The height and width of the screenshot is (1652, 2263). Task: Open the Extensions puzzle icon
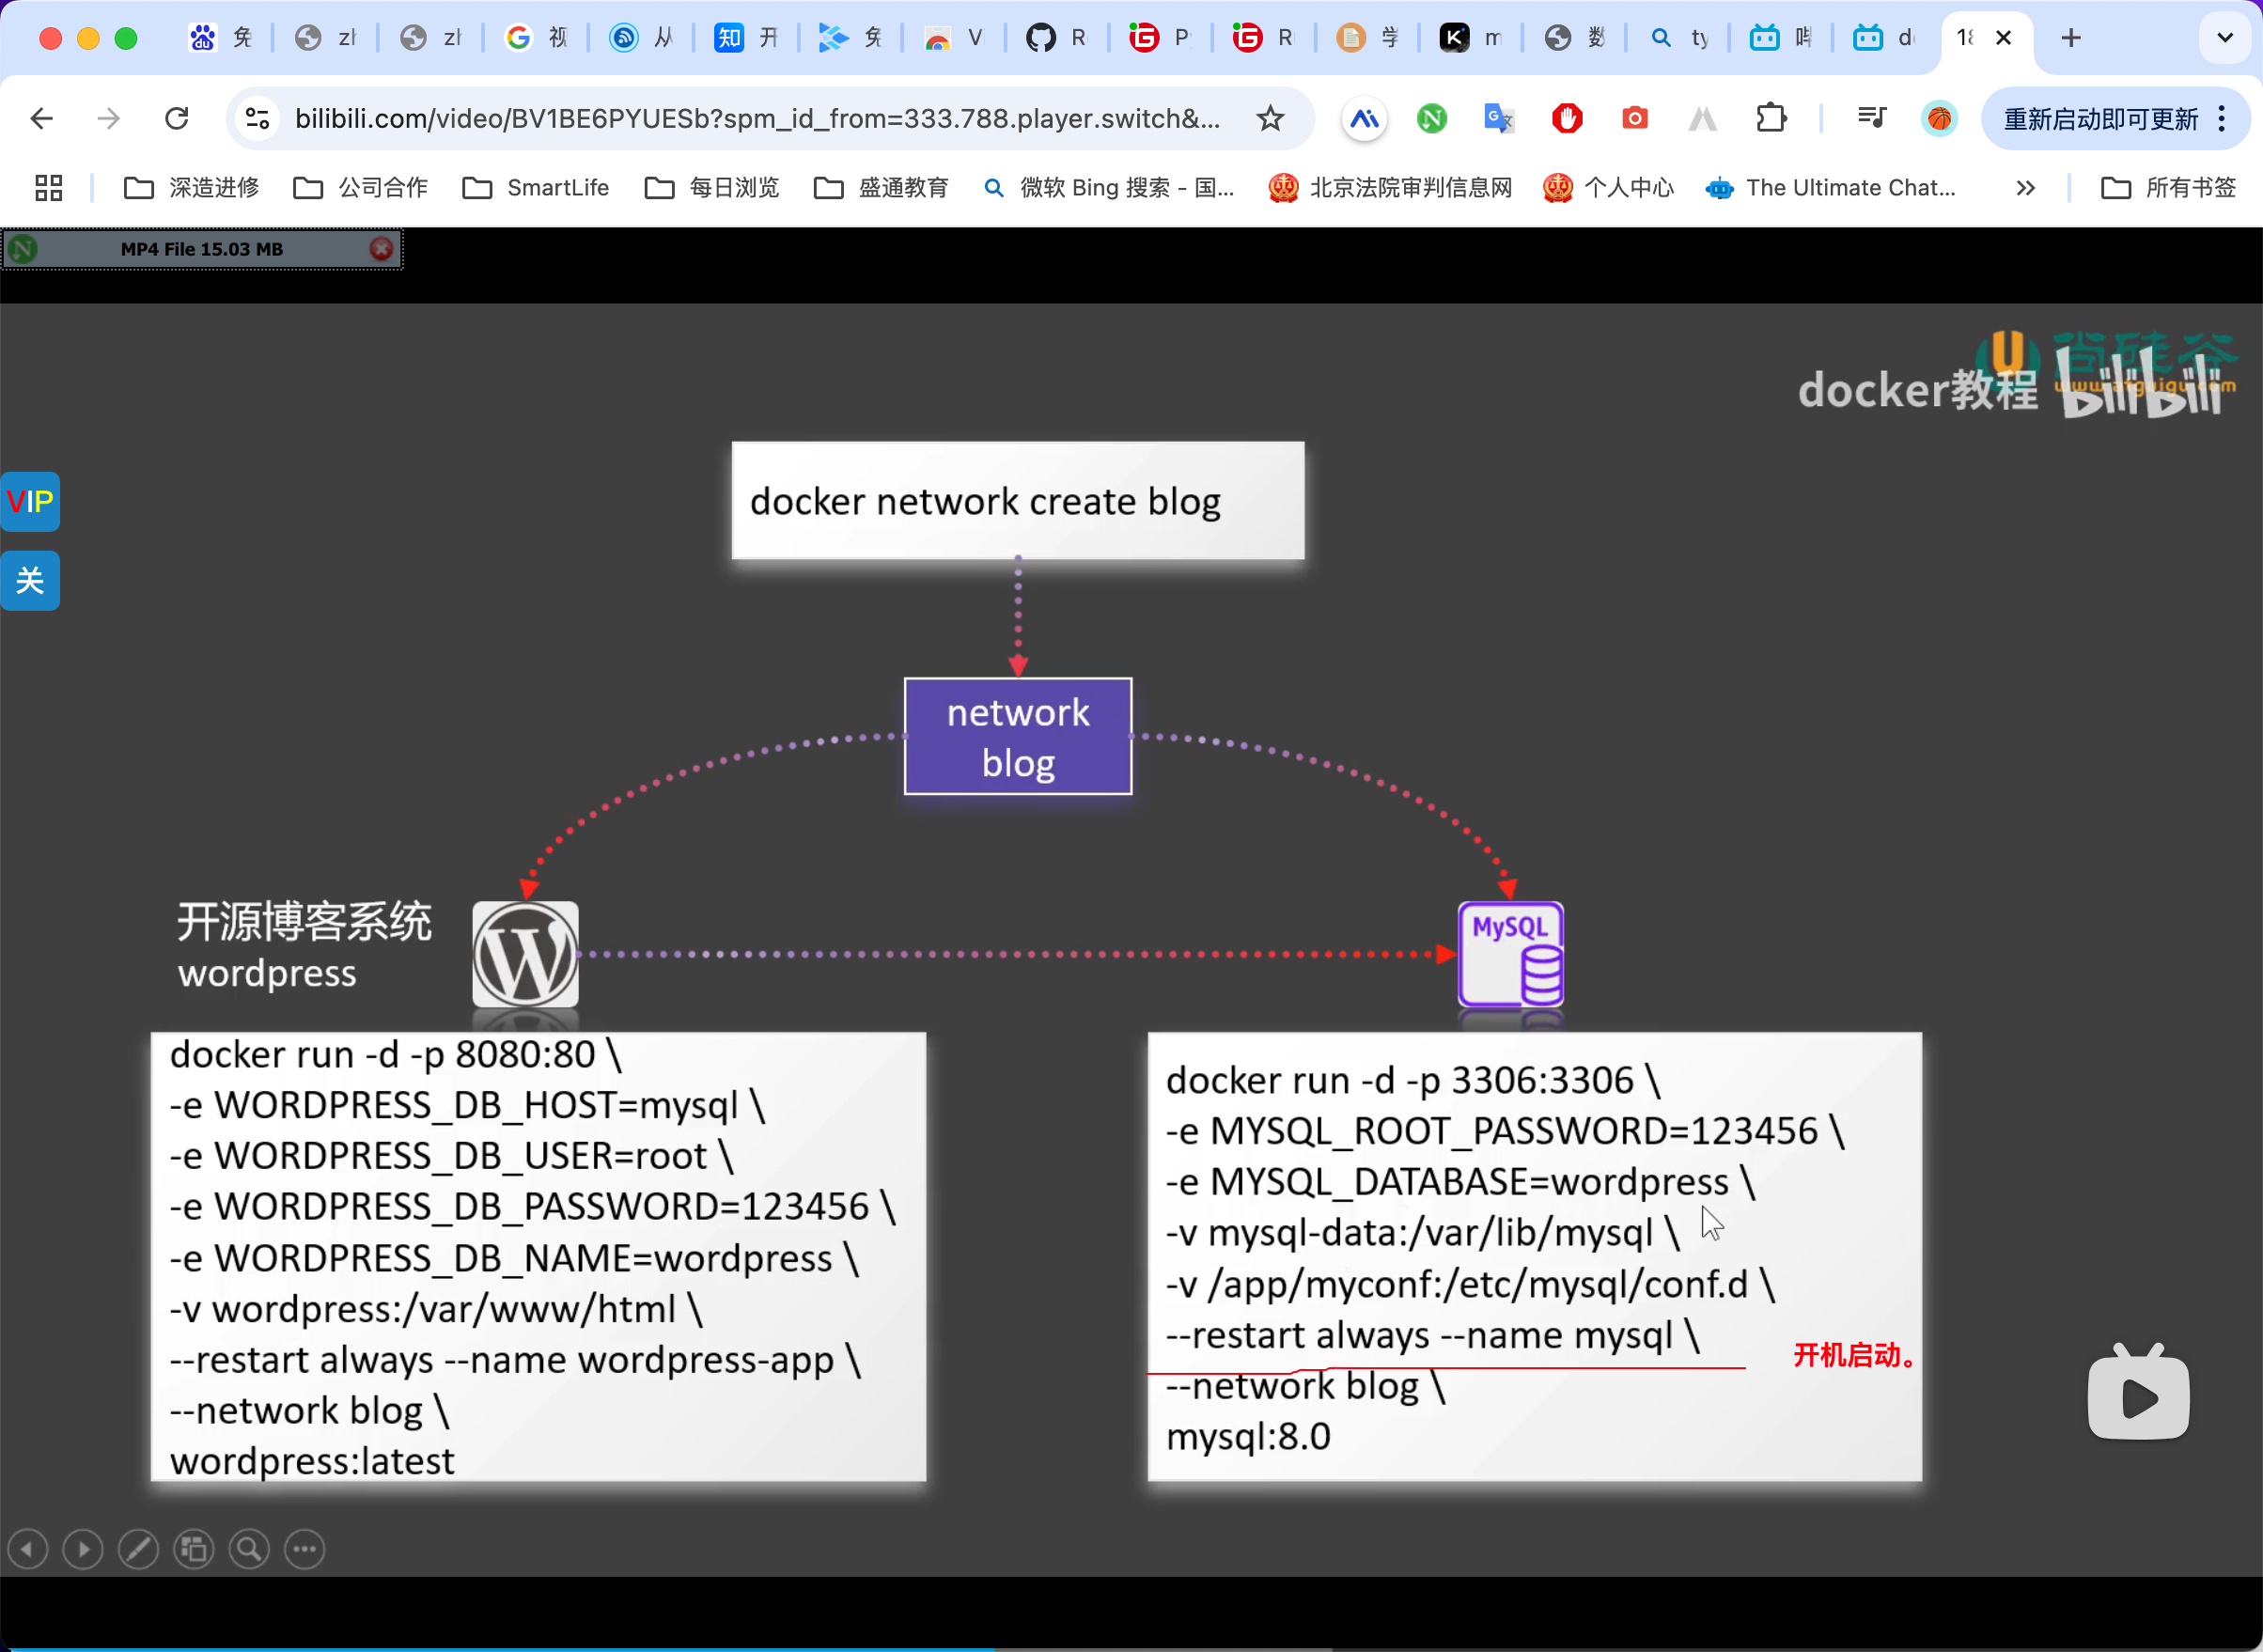pyautogui.click(x=1770, y=119)
